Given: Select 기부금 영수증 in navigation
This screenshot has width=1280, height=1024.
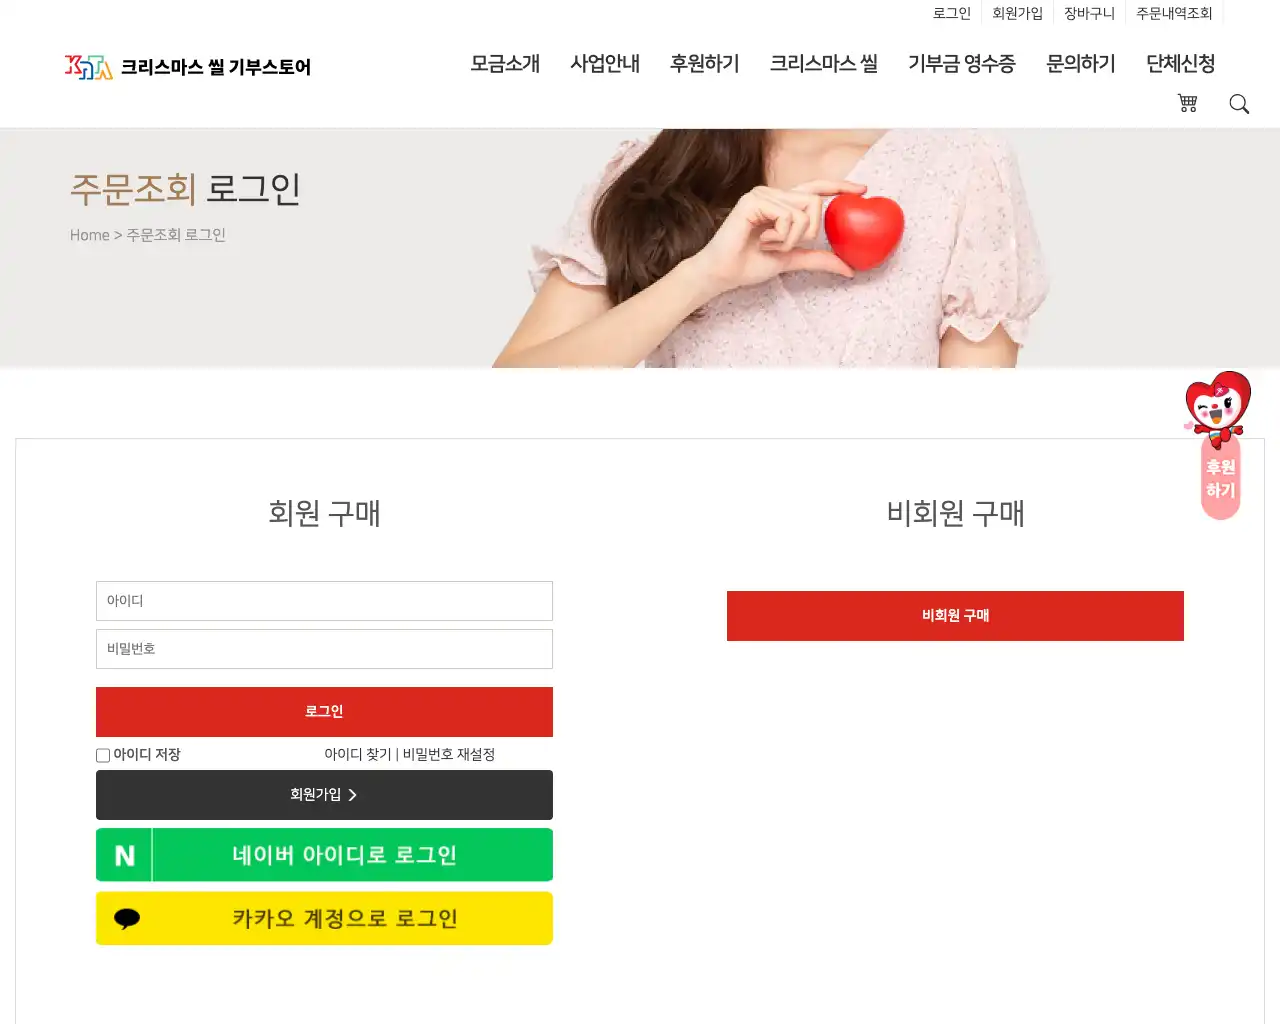Looking at the screenshot, I should coord(962,63).
